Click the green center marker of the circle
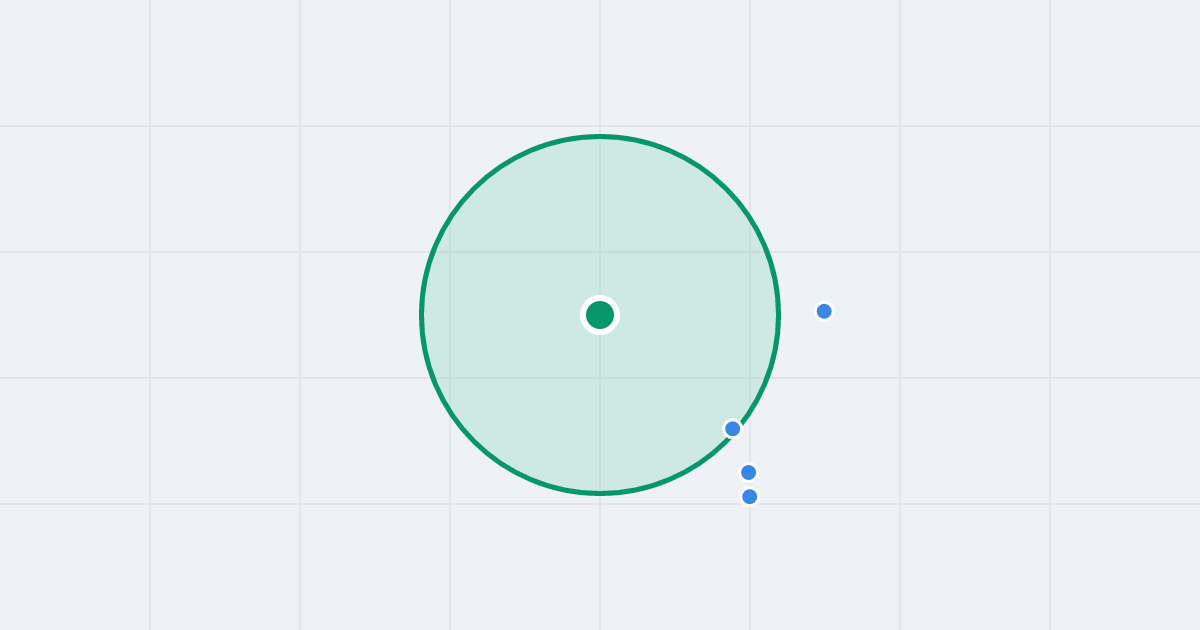The image size is (1200, 630). pos(600,315)
